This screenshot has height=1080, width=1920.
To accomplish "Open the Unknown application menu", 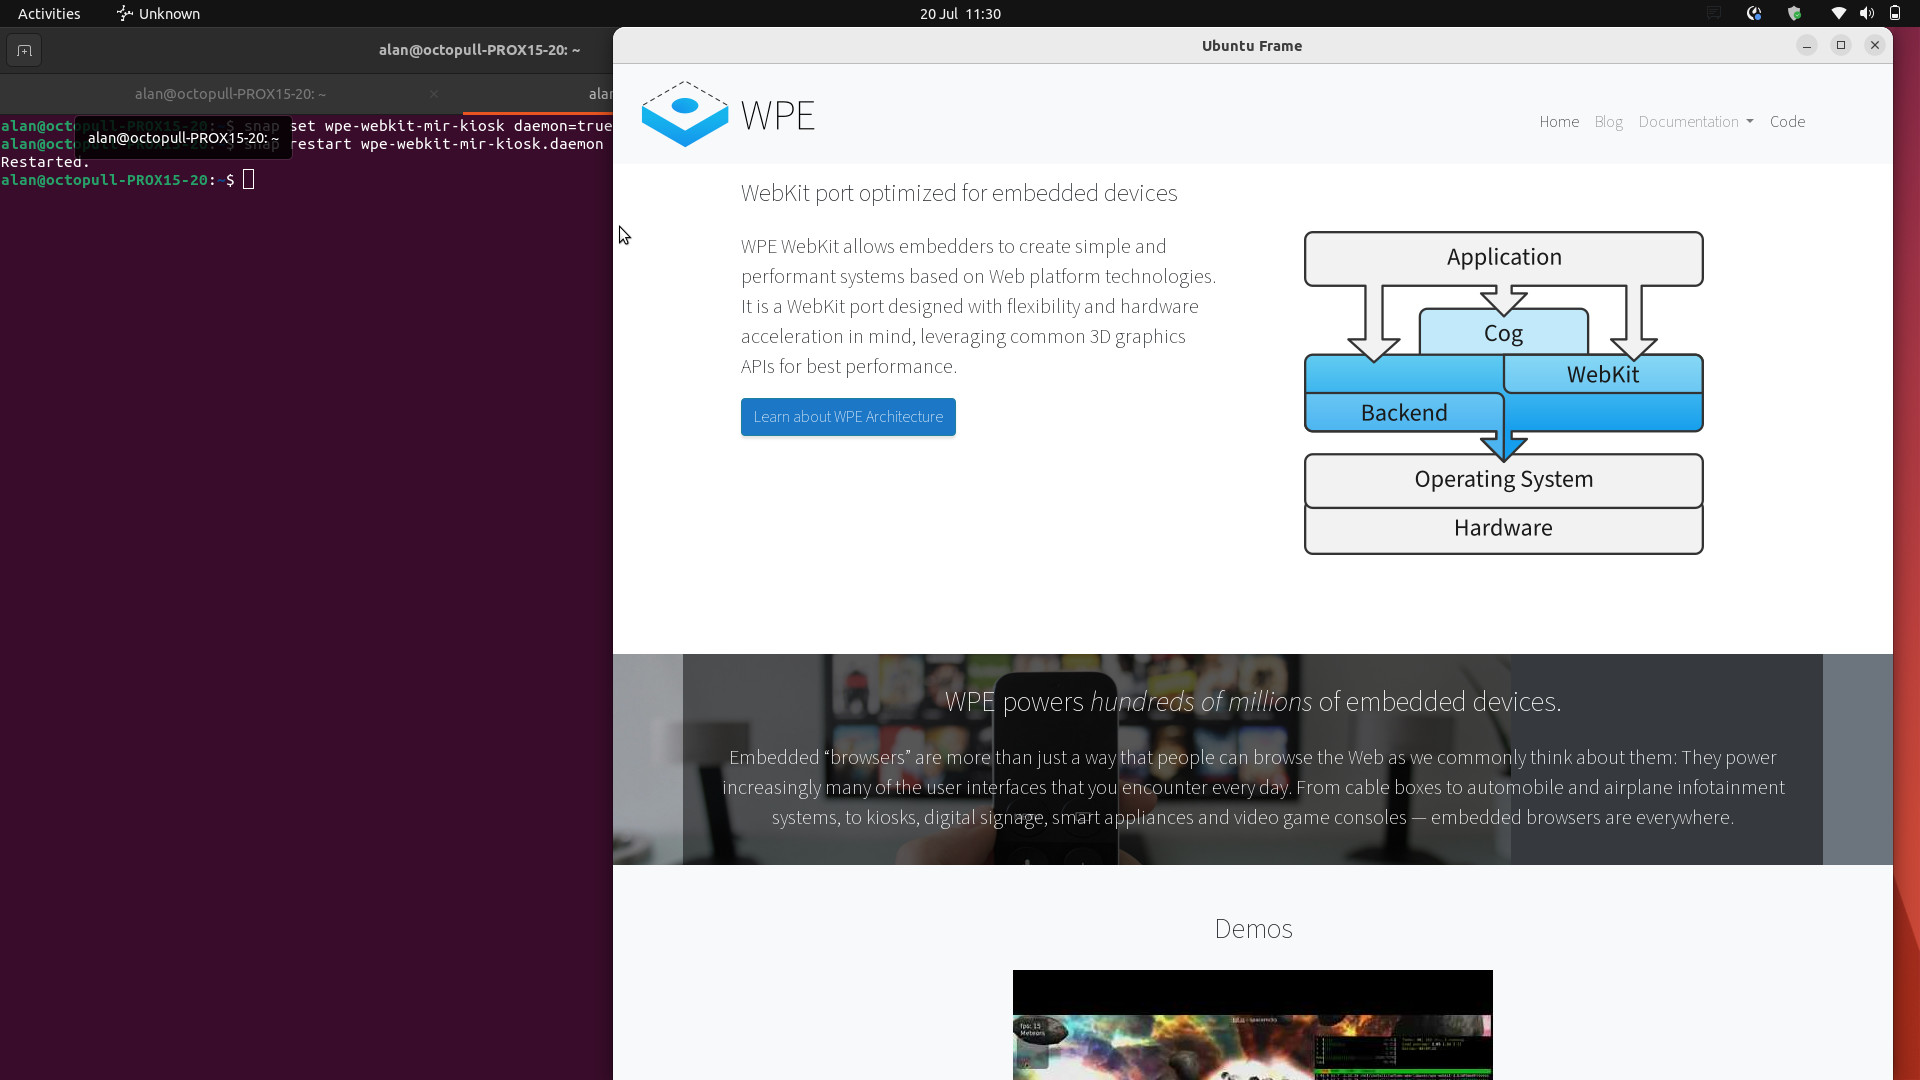I will (x=157, y=13).
